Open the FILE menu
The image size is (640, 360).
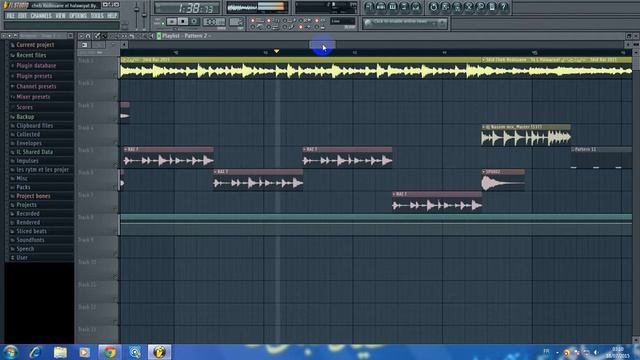click(x=11, y=16)
